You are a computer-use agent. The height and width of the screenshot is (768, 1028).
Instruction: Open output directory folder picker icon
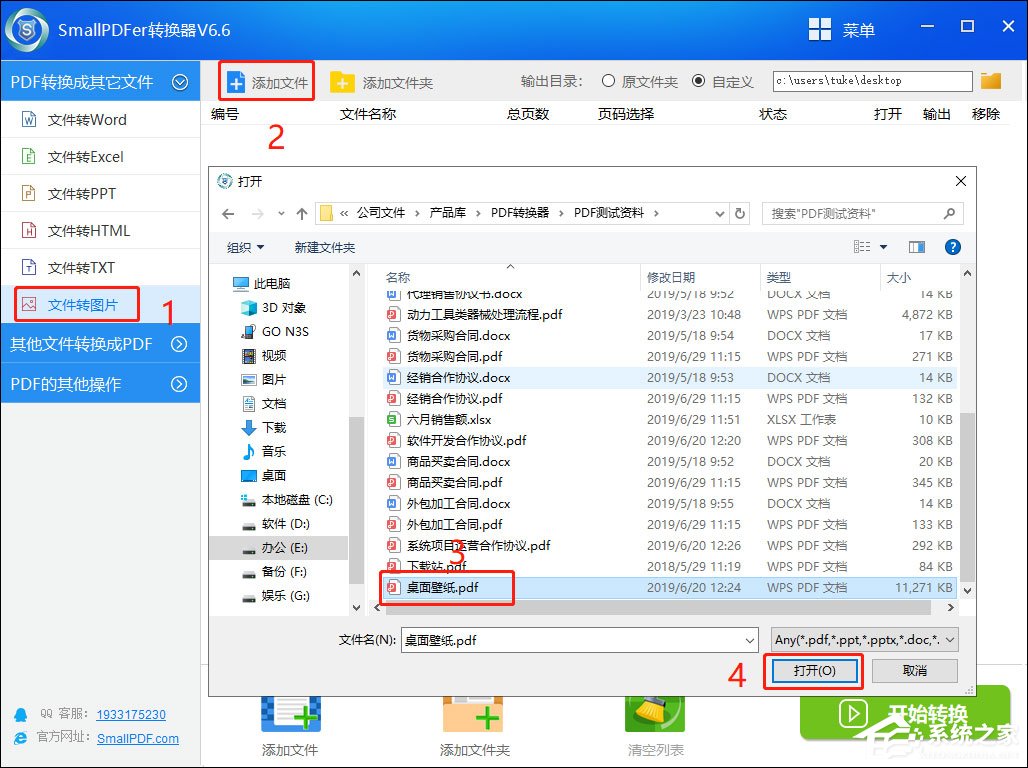coord(990,80)
